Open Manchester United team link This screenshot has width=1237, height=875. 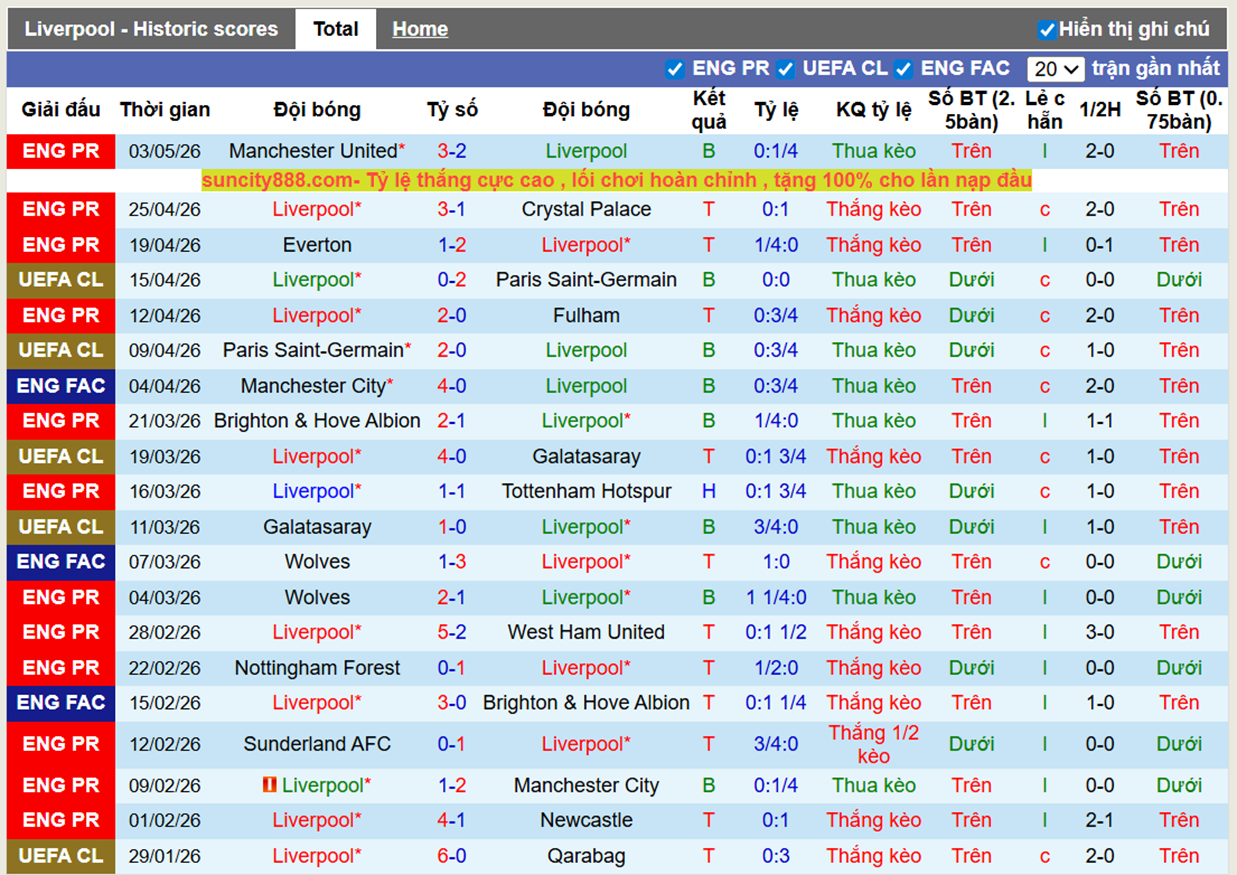coord(313,151)
